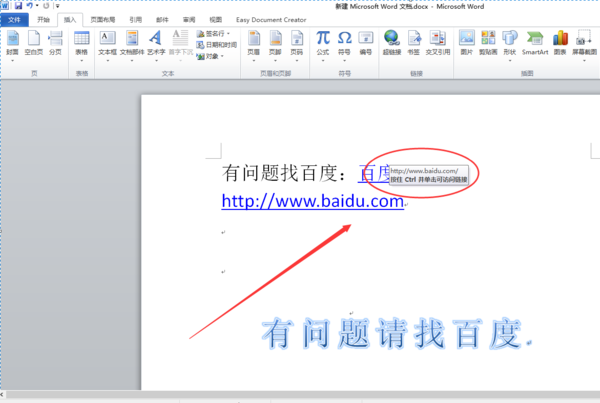
Task: Save the document from the quick access toolbar
Action: pyautogui.click(x=18, y=6)
